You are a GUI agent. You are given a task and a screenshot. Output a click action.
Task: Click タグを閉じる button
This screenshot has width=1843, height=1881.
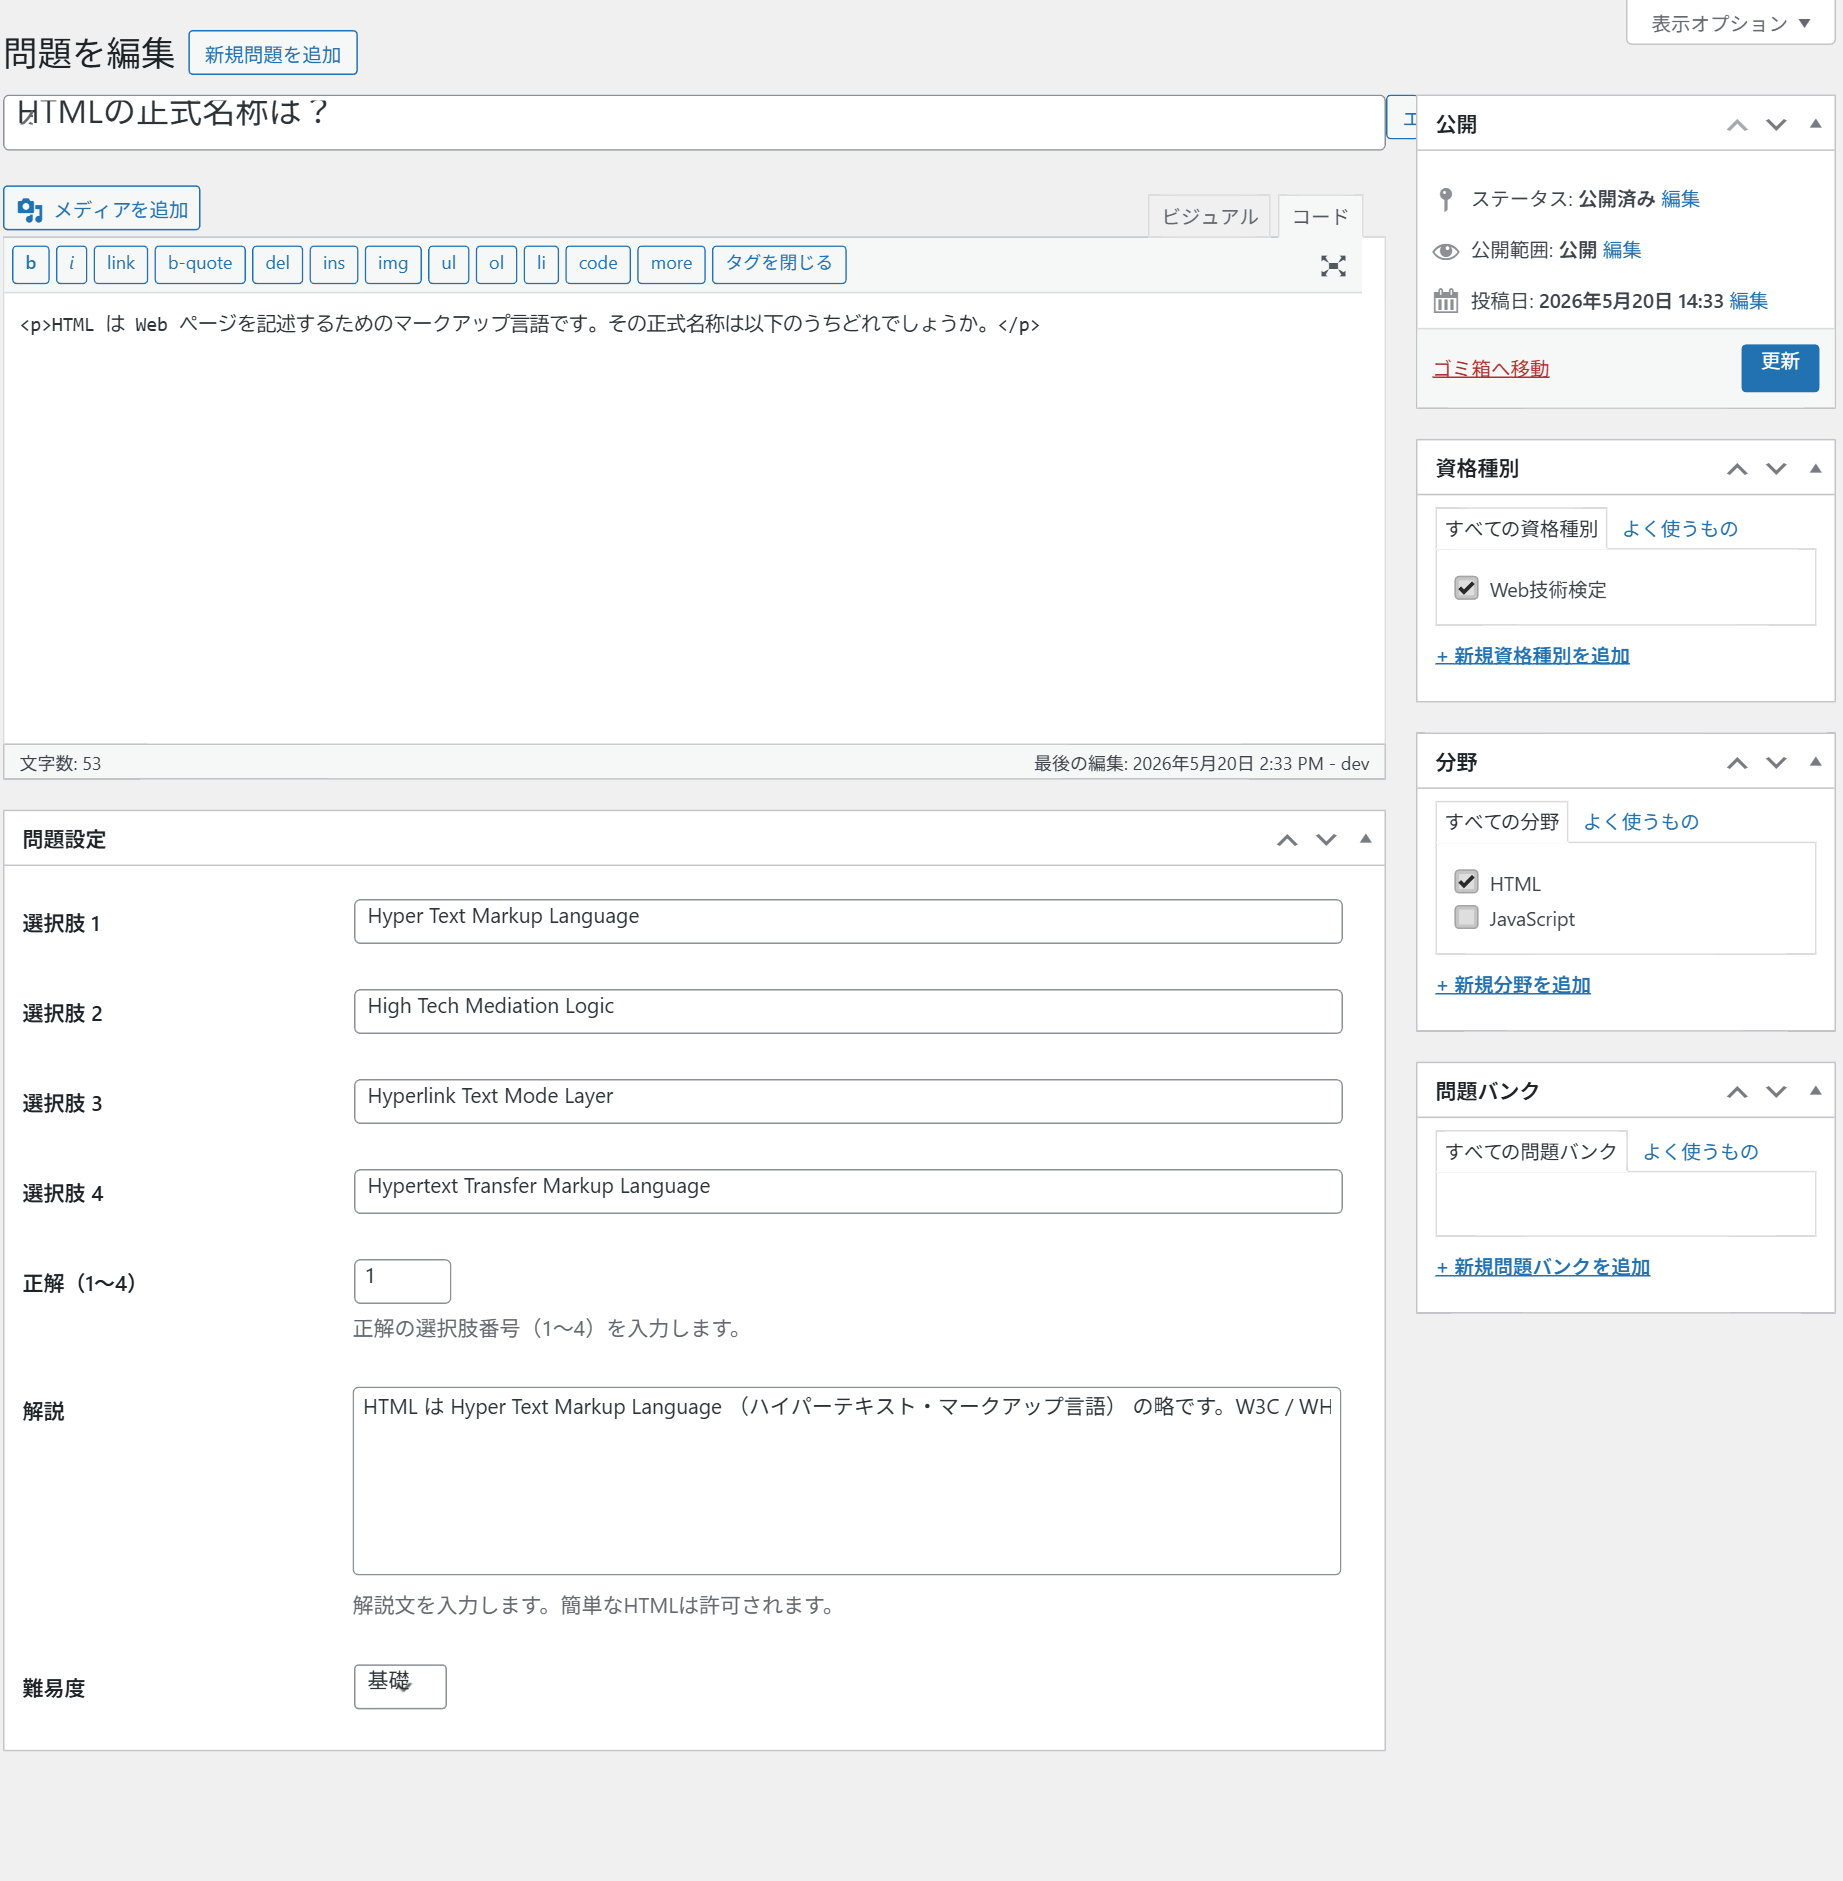pyautogui.click(x=779, y=264)
